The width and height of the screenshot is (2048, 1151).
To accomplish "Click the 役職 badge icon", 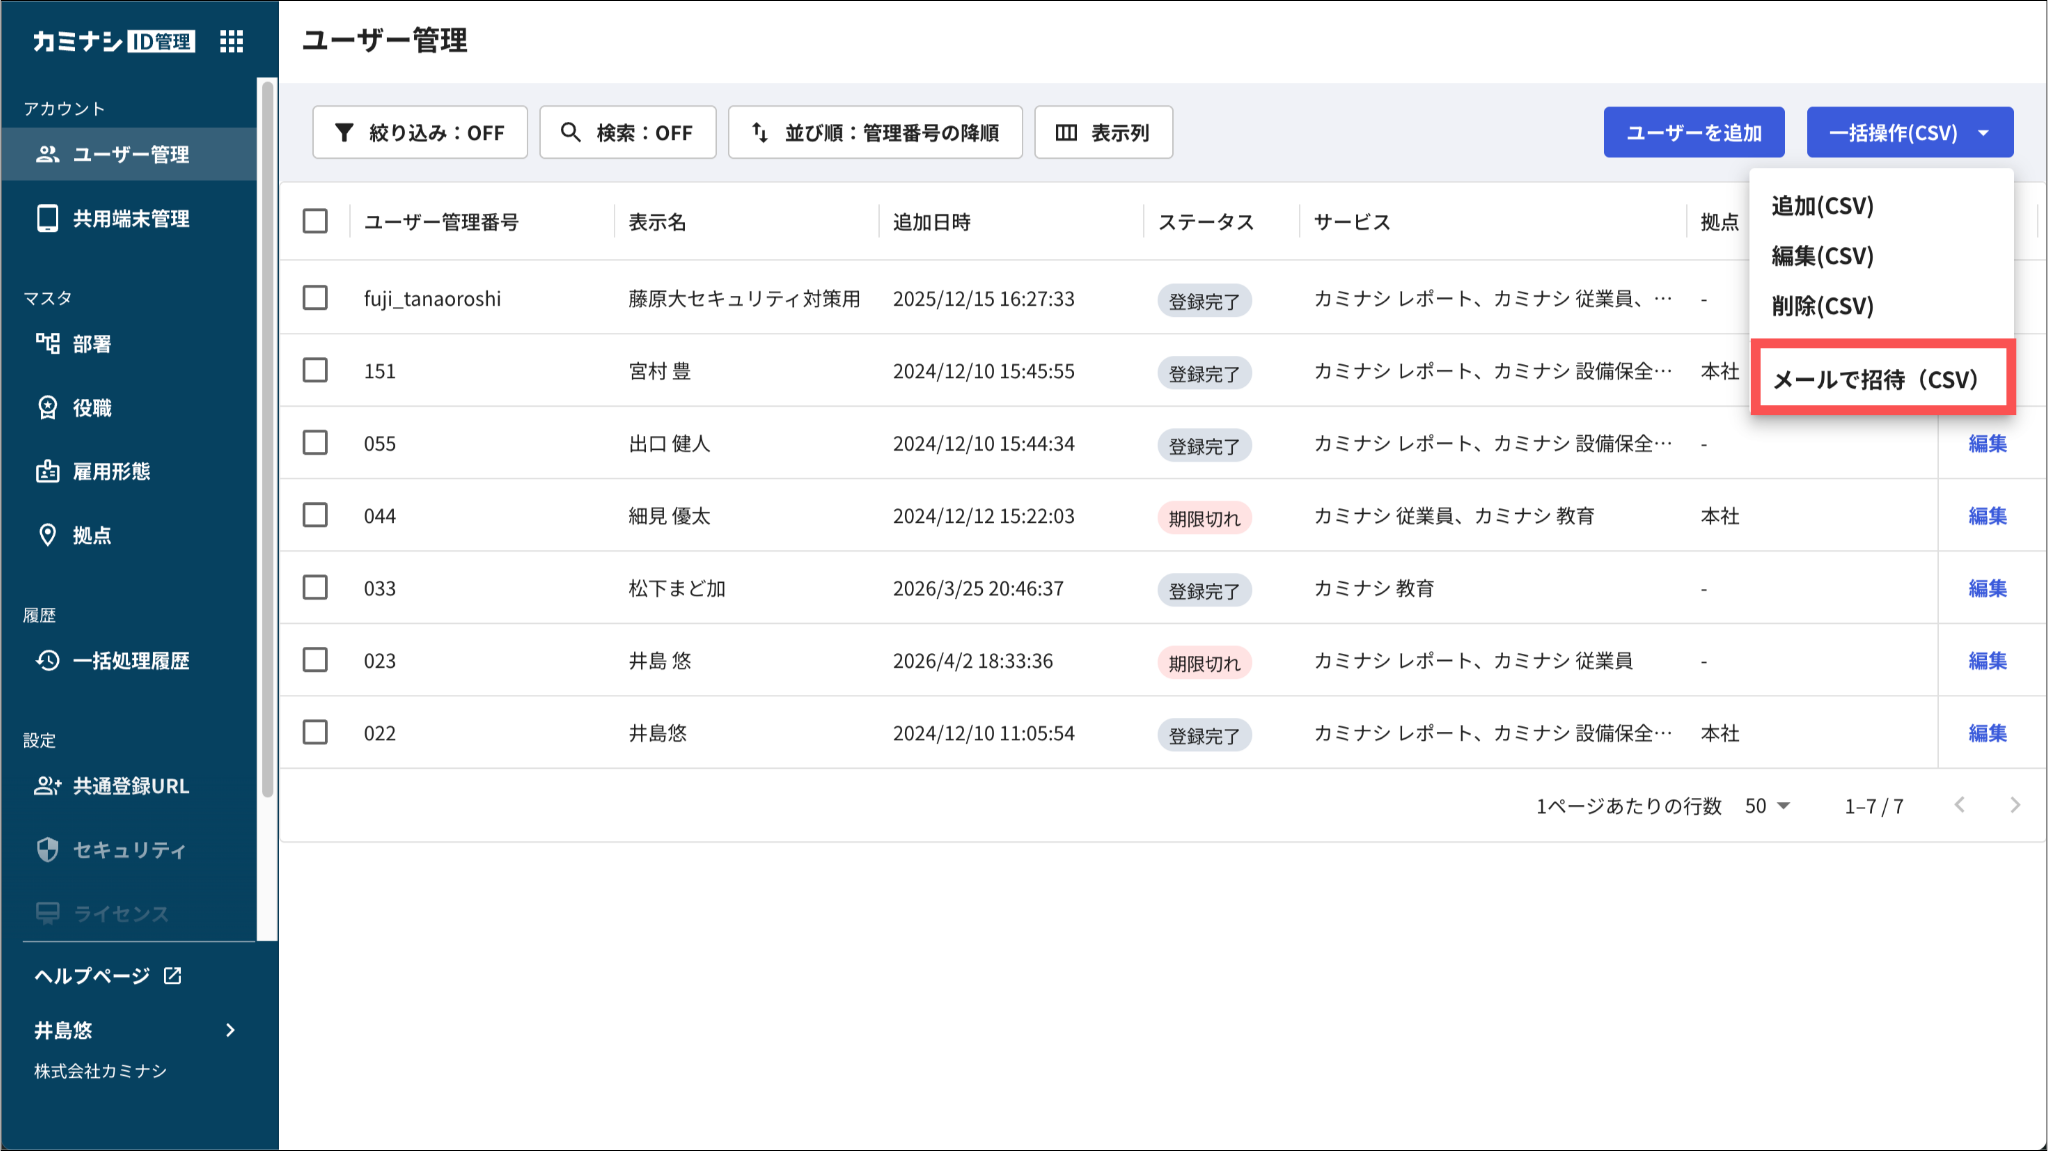I will pyautogui.click(x=47, y=407).
